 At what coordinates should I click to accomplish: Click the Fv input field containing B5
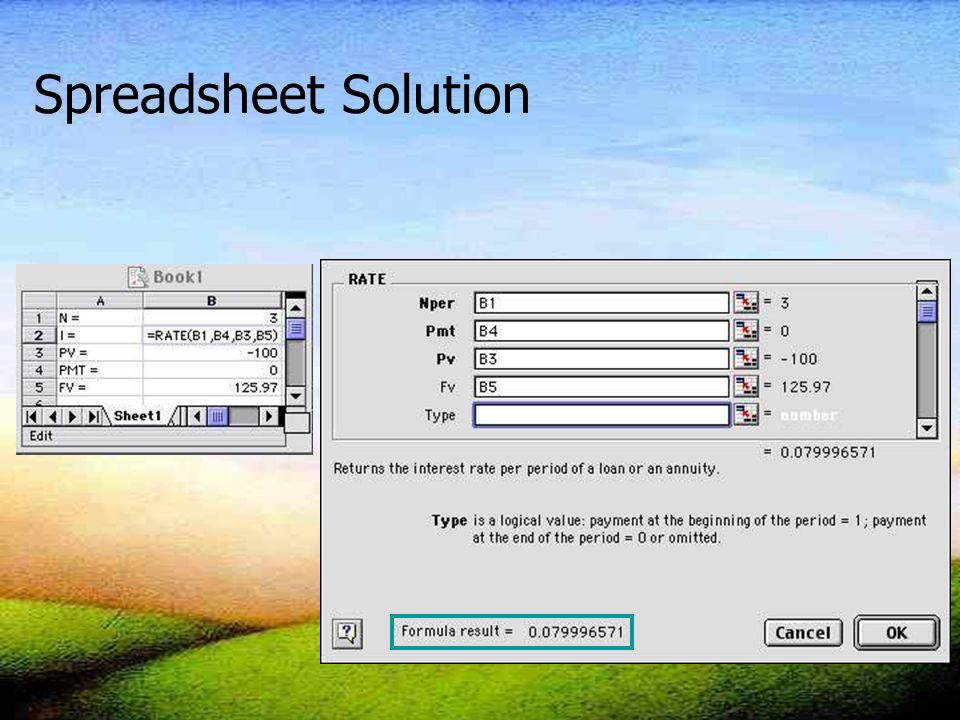601,387
